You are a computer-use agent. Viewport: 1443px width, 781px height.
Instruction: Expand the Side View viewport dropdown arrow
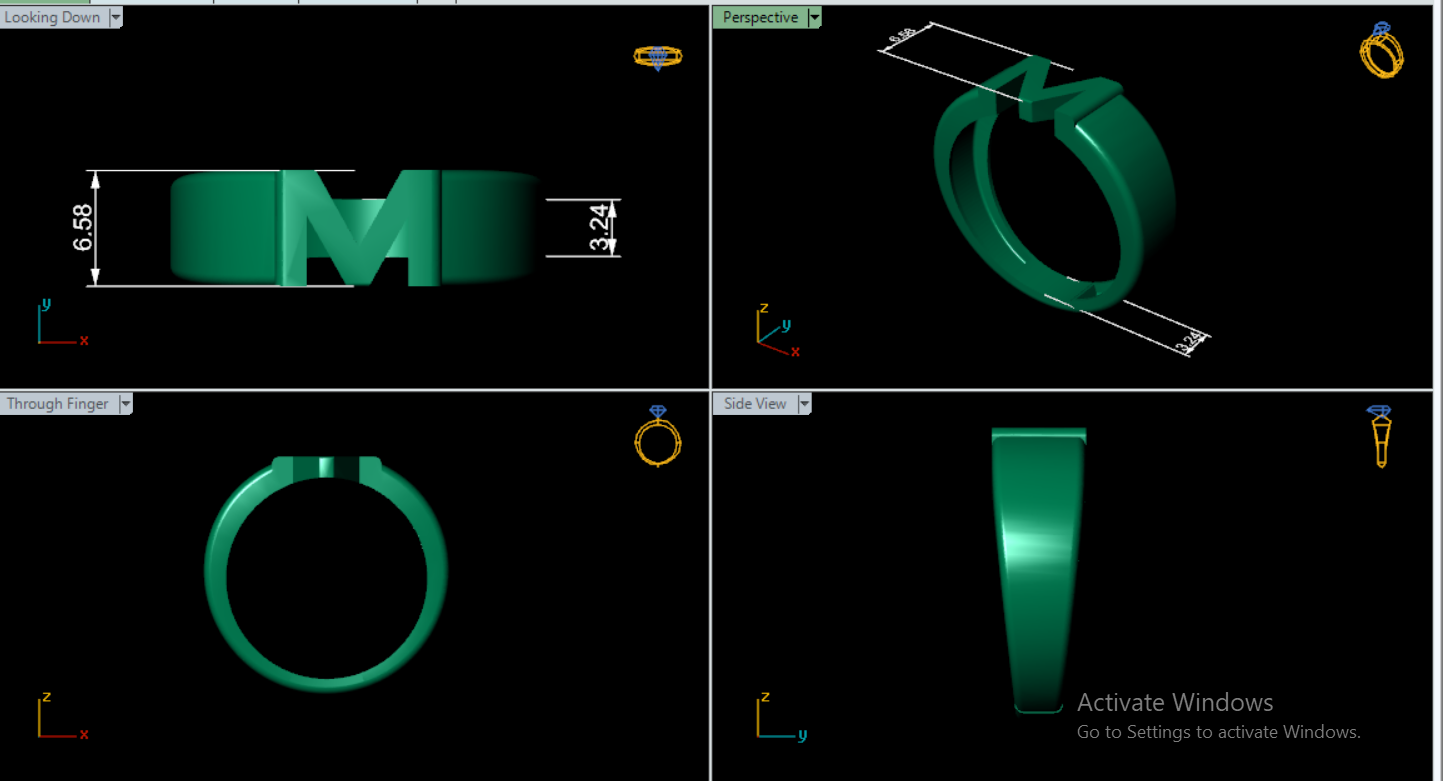pyautogui.click(x=803, y=404)
